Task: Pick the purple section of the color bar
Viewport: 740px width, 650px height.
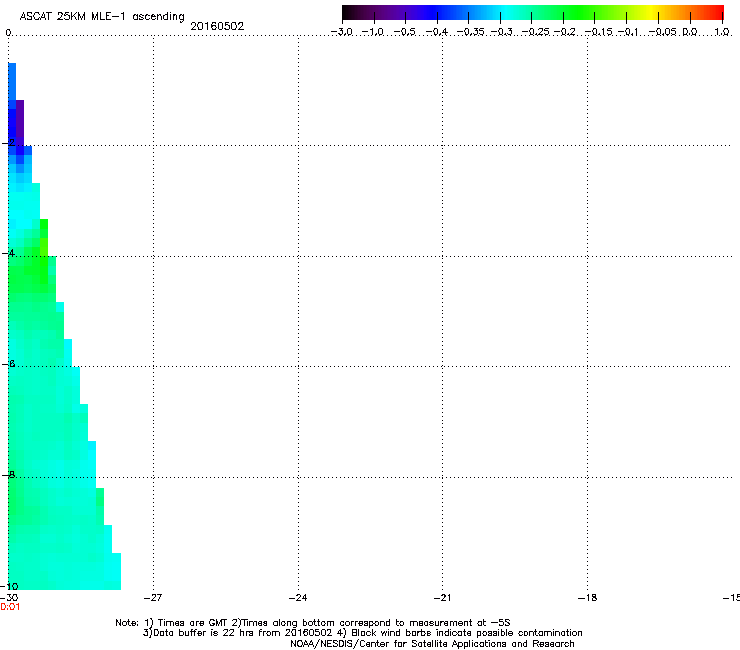Action: (396, 13)
